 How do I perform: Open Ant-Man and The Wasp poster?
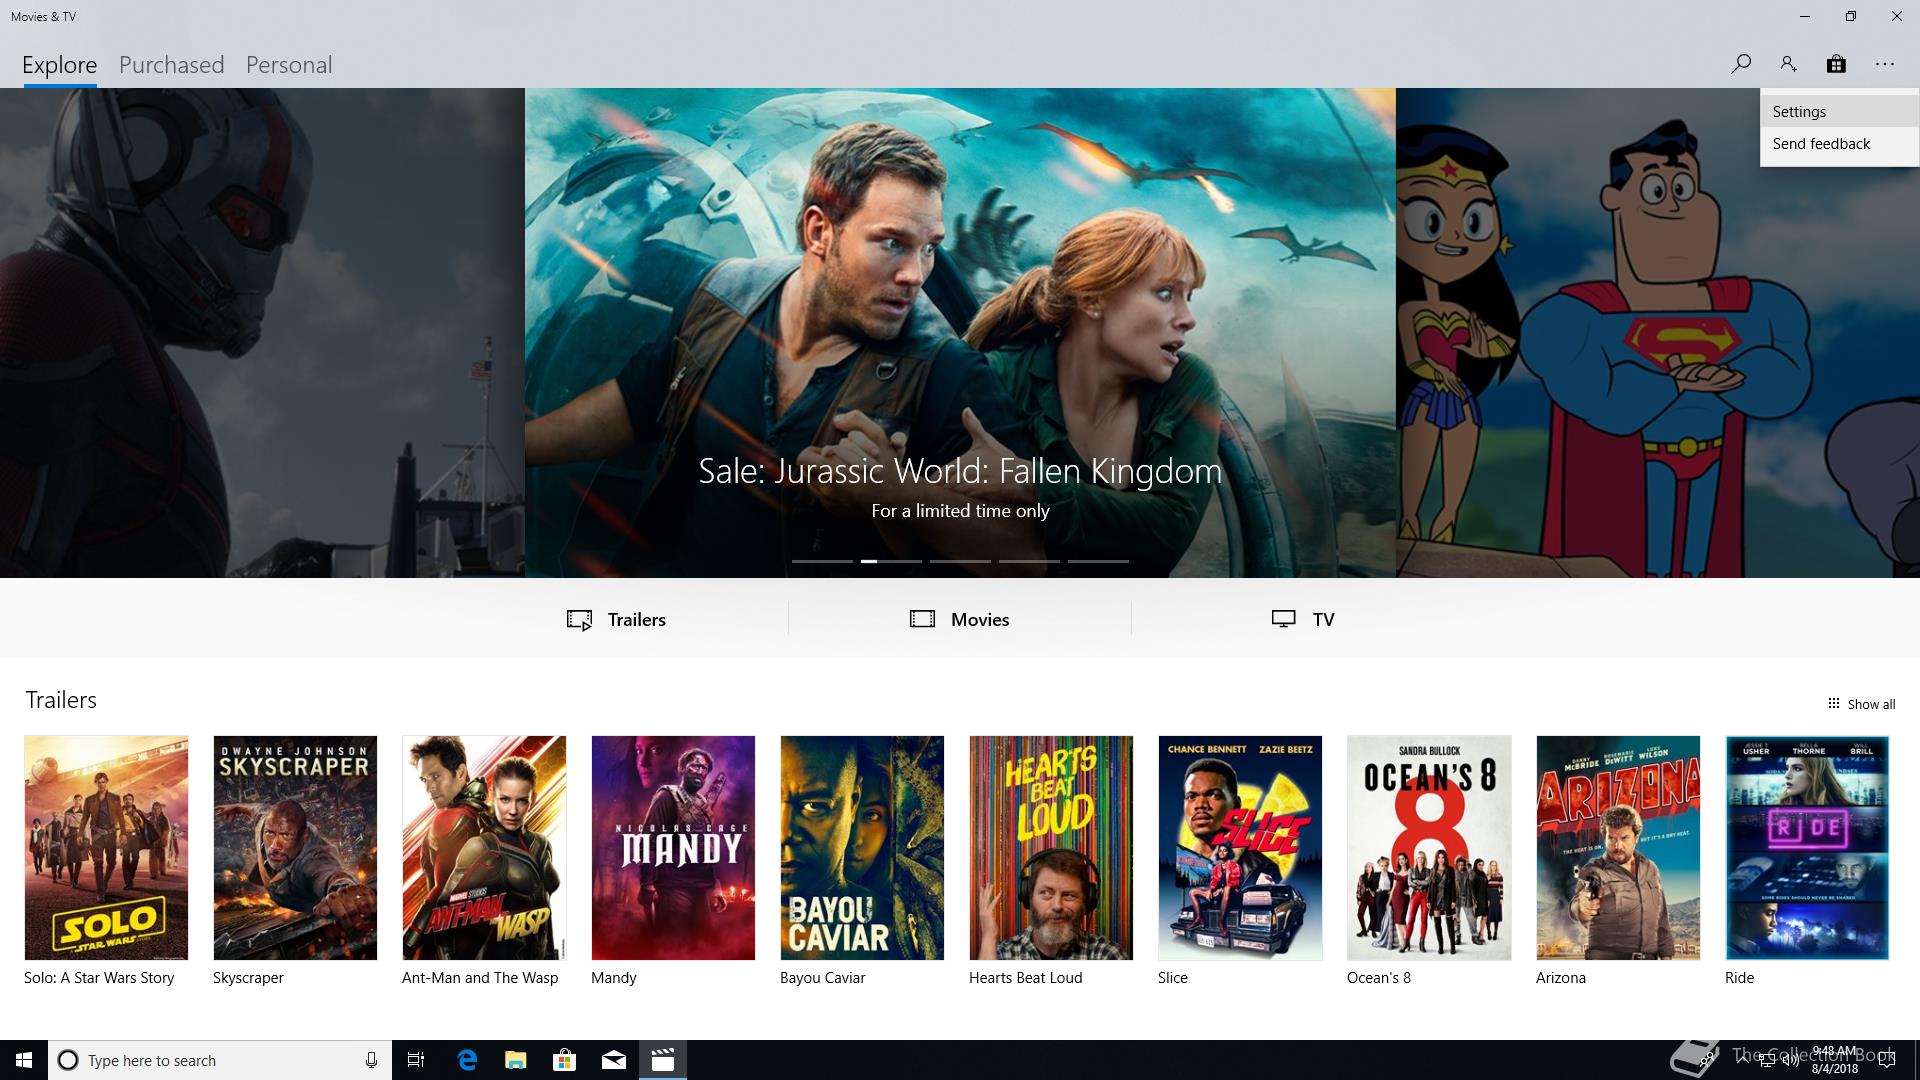[484, 848]
